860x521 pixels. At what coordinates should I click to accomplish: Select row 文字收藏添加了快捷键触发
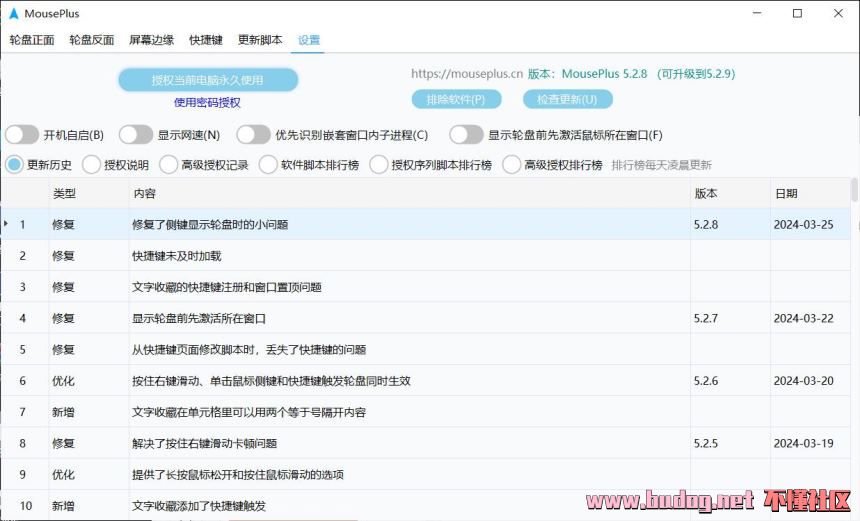[425, 505]
